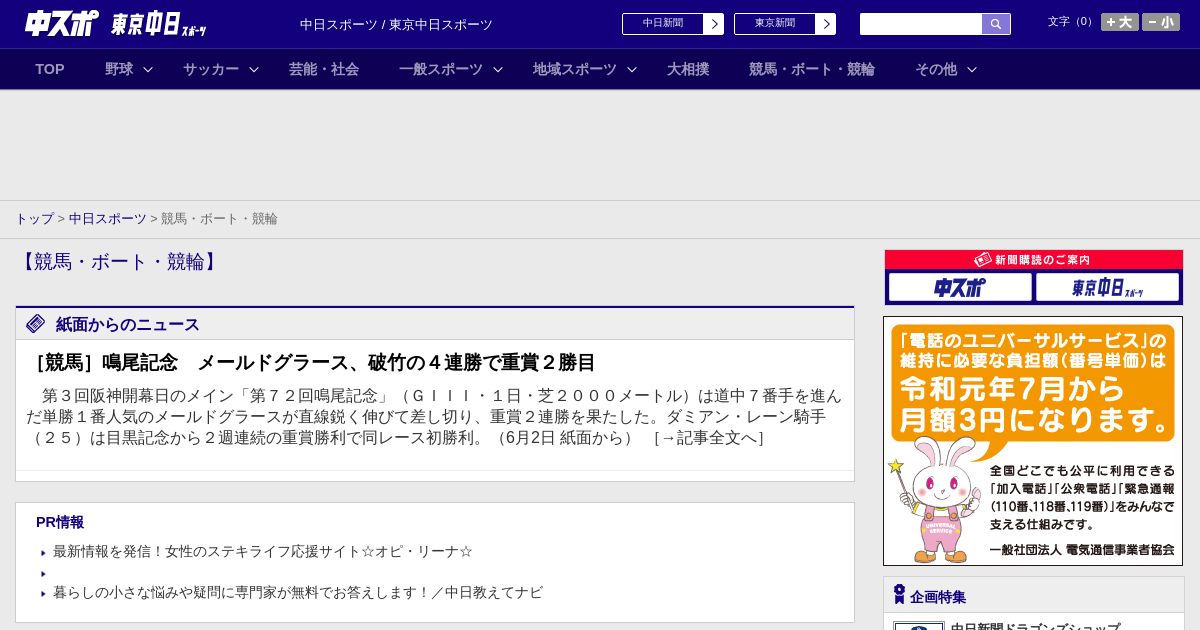This screenshot has width=1200, height=630.
Task: Click the 競馬・ボート・競輪 breadcrumb text
Action: click(219, 218)
